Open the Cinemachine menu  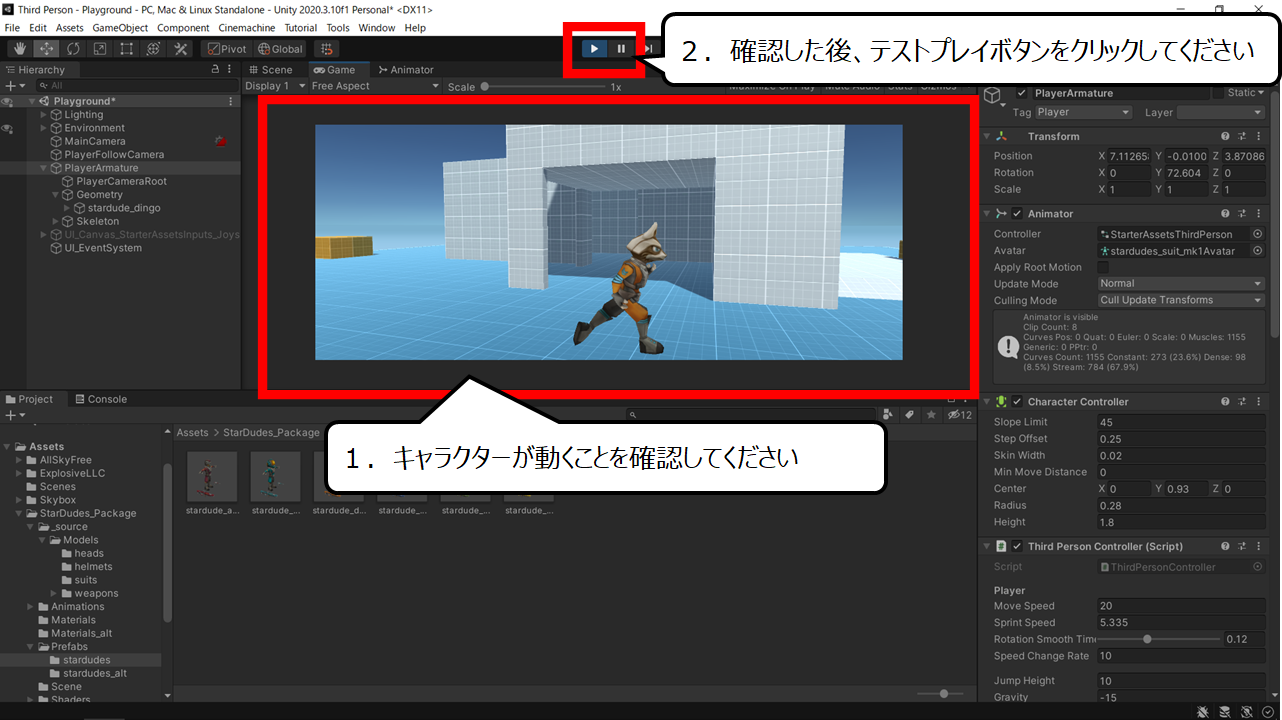pyautogui.click(x=246, y=28)
